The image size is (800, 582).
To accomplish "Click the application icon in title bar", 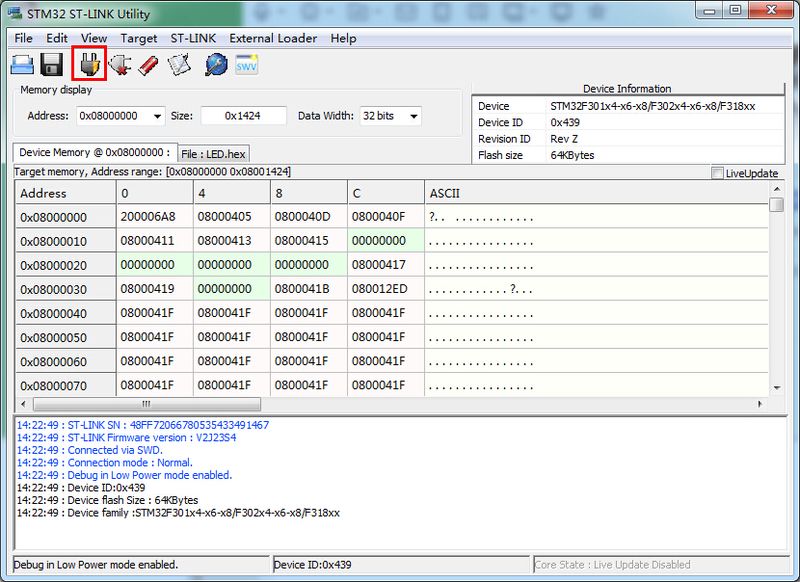I will coord(15,13).
